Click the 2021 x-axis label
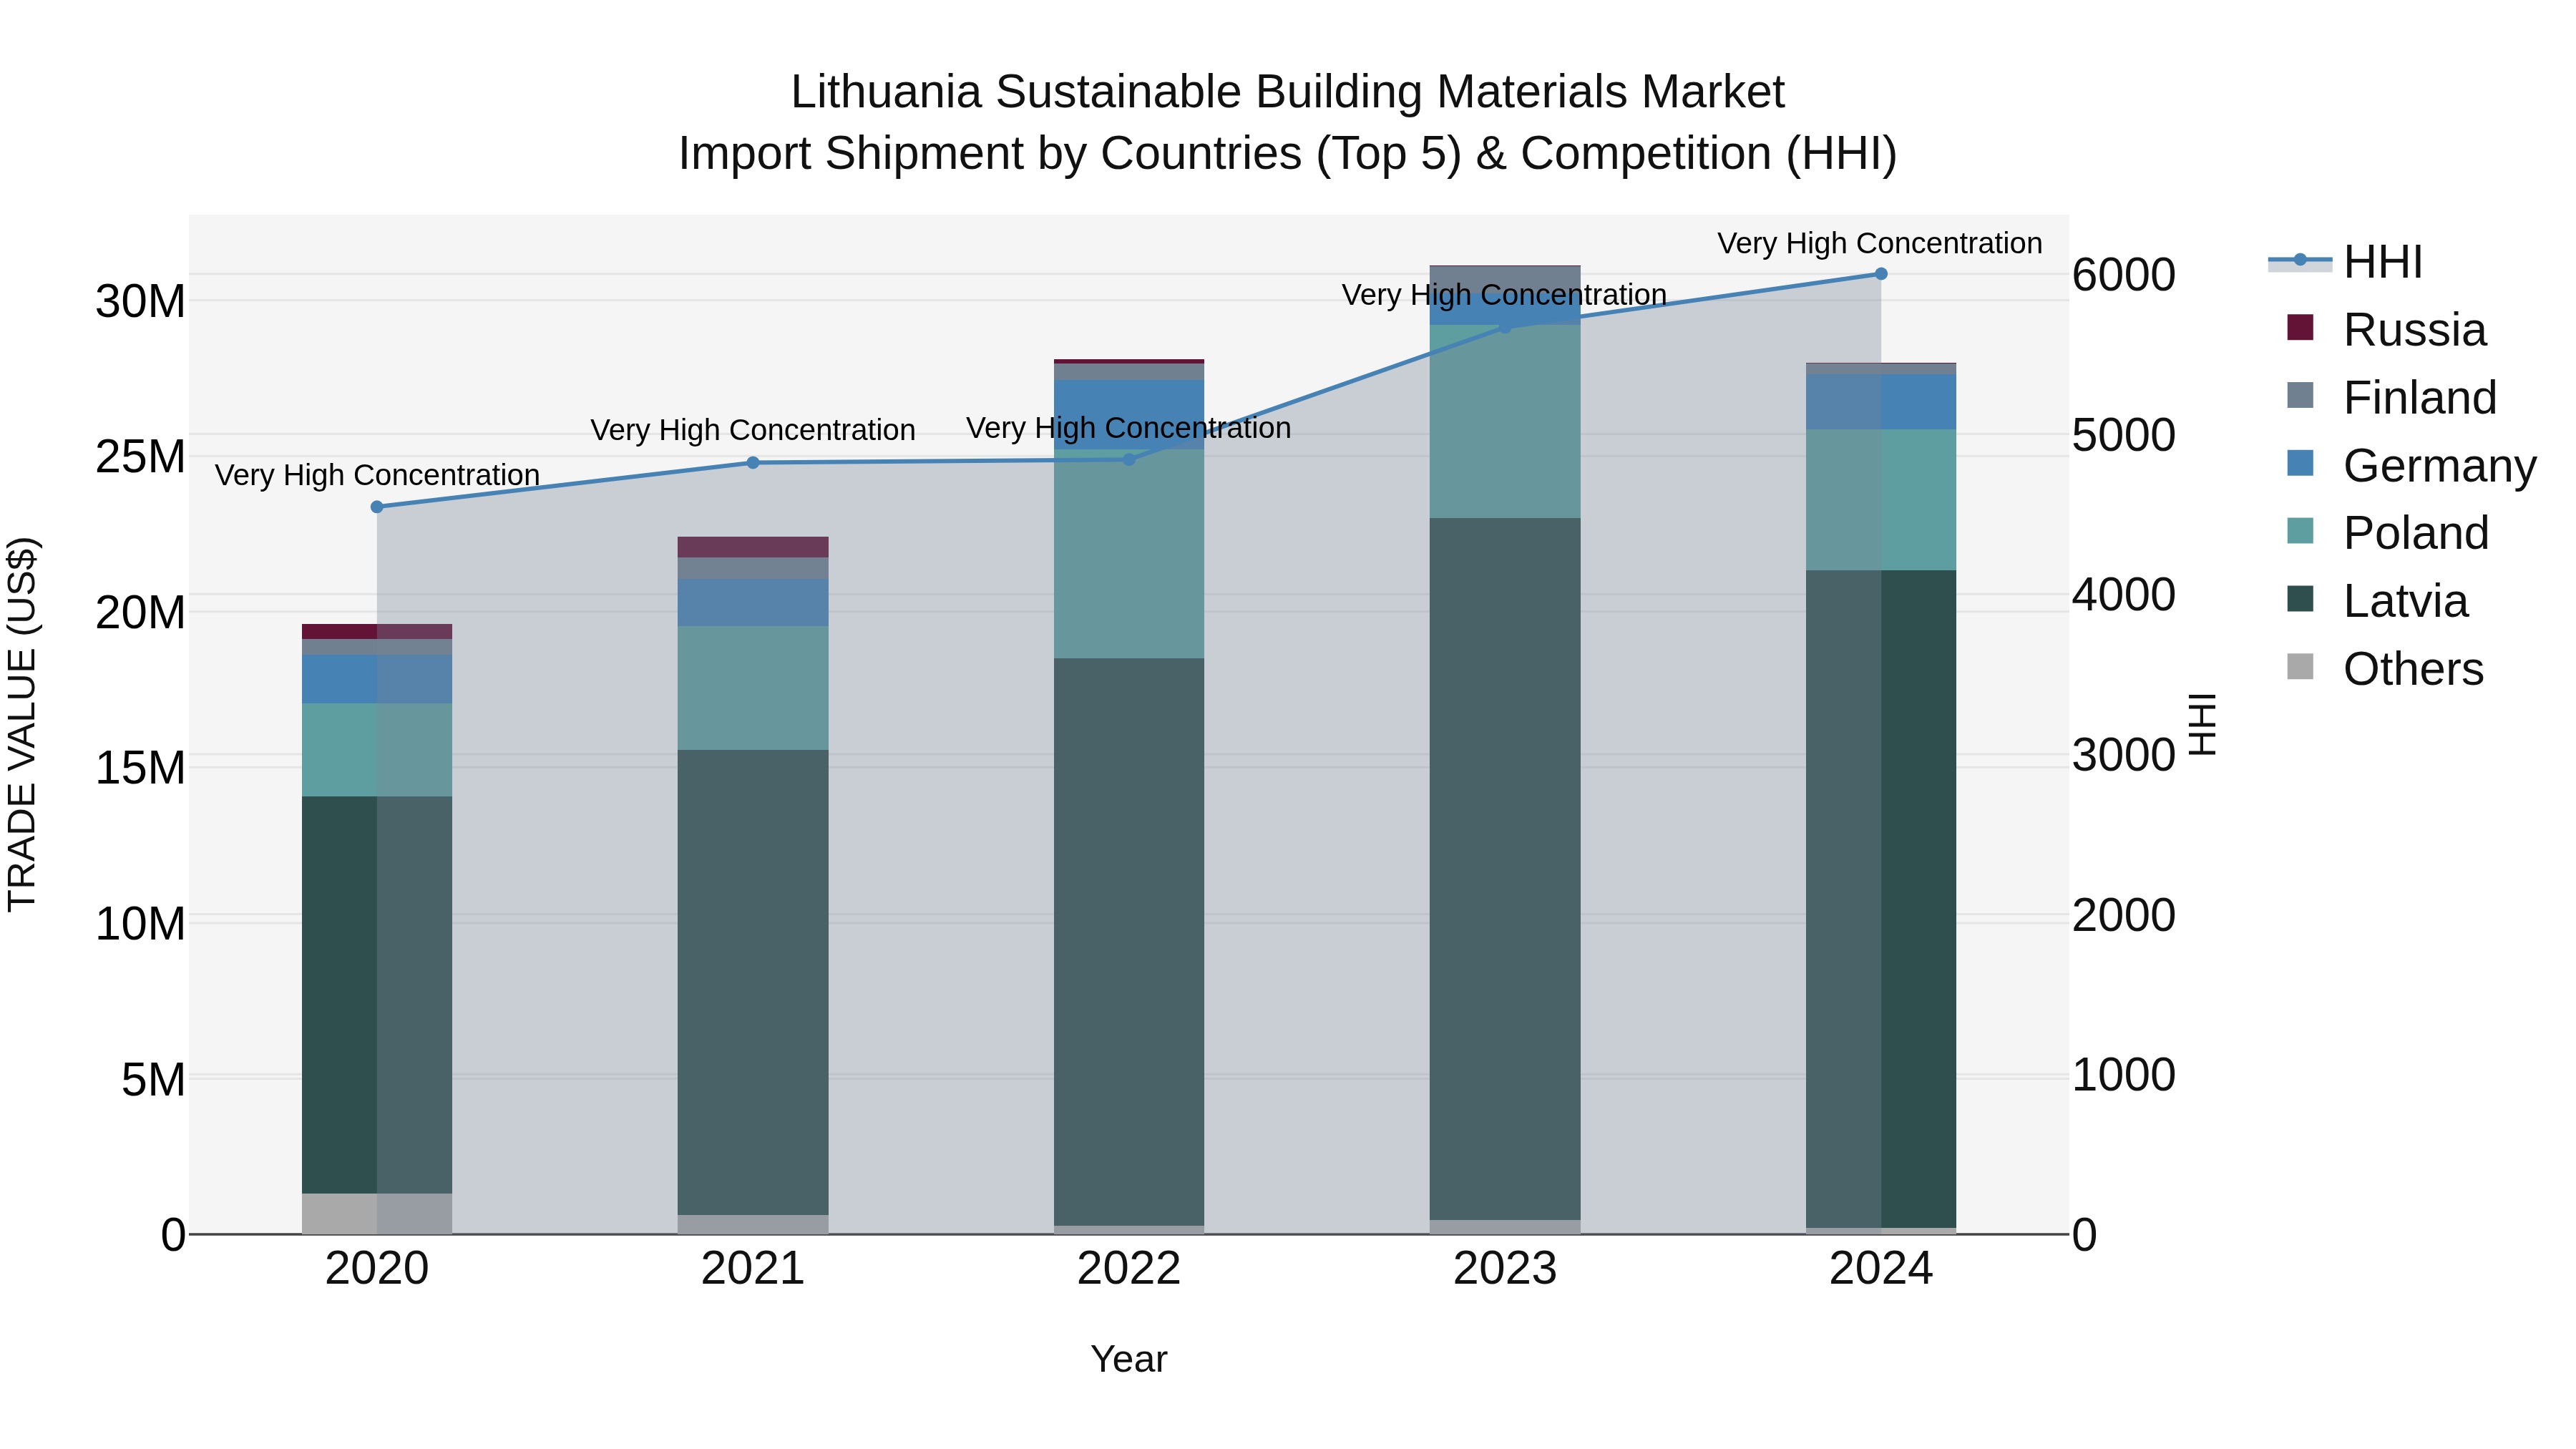2576x1449 pixels. [753, 1269]
